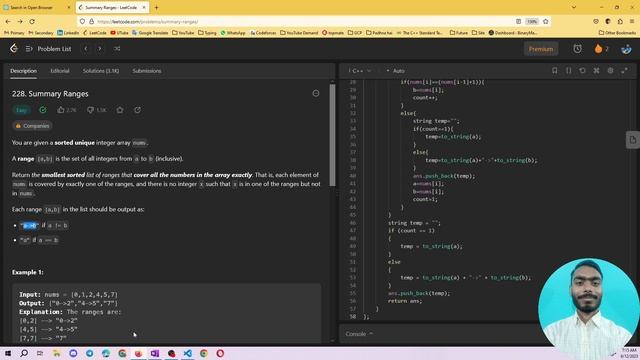Open the browser hamburger menu
This screenshot has height=360, width=640.
point(632,21)
